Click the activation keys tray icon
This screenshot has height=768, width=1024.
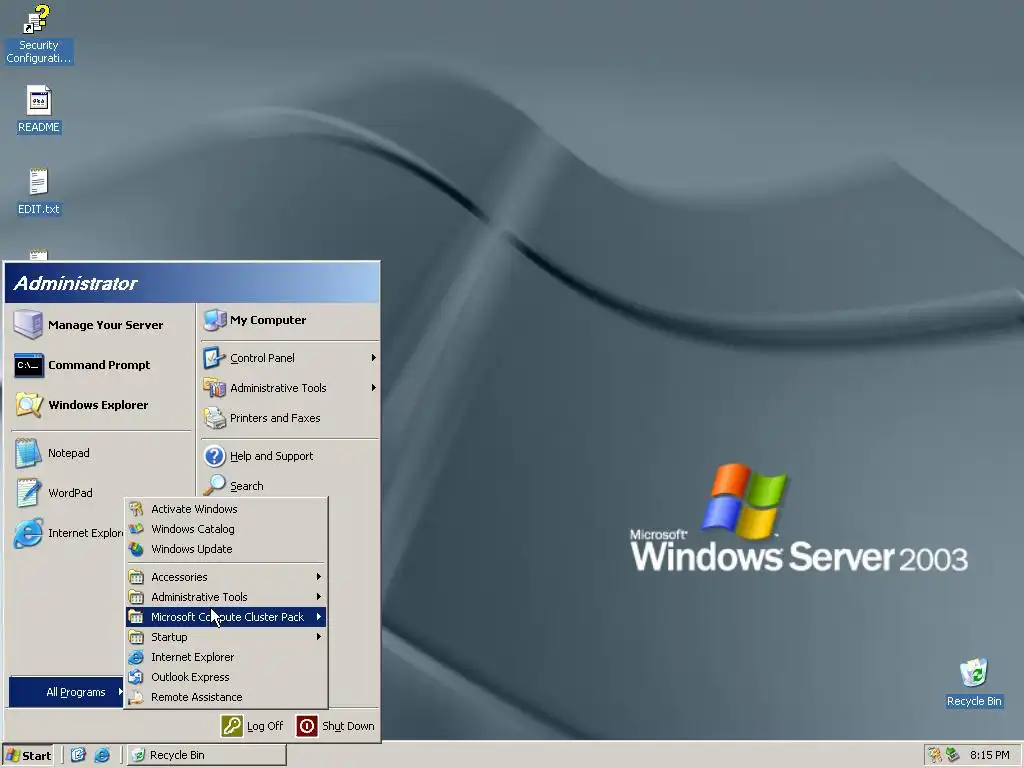click(x=935, y=755)
